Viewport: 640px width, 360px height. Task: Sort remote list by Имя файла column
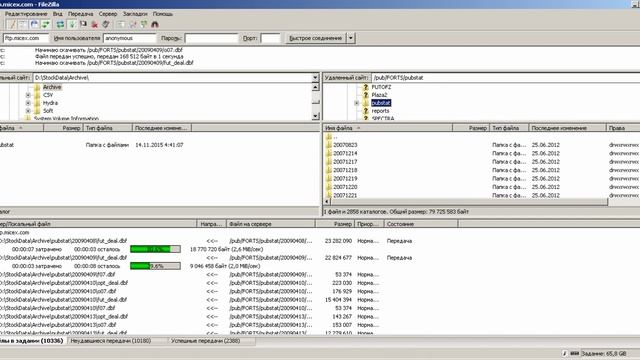tap(387, 128)
